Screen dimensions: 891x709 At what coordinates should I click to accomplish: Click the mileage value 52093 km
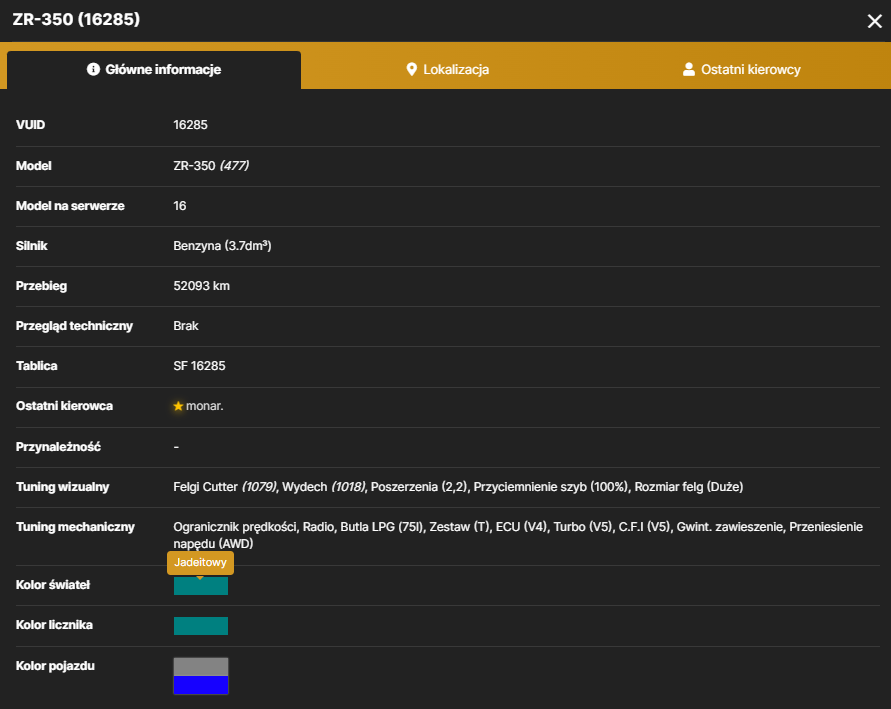click(202, 286)
